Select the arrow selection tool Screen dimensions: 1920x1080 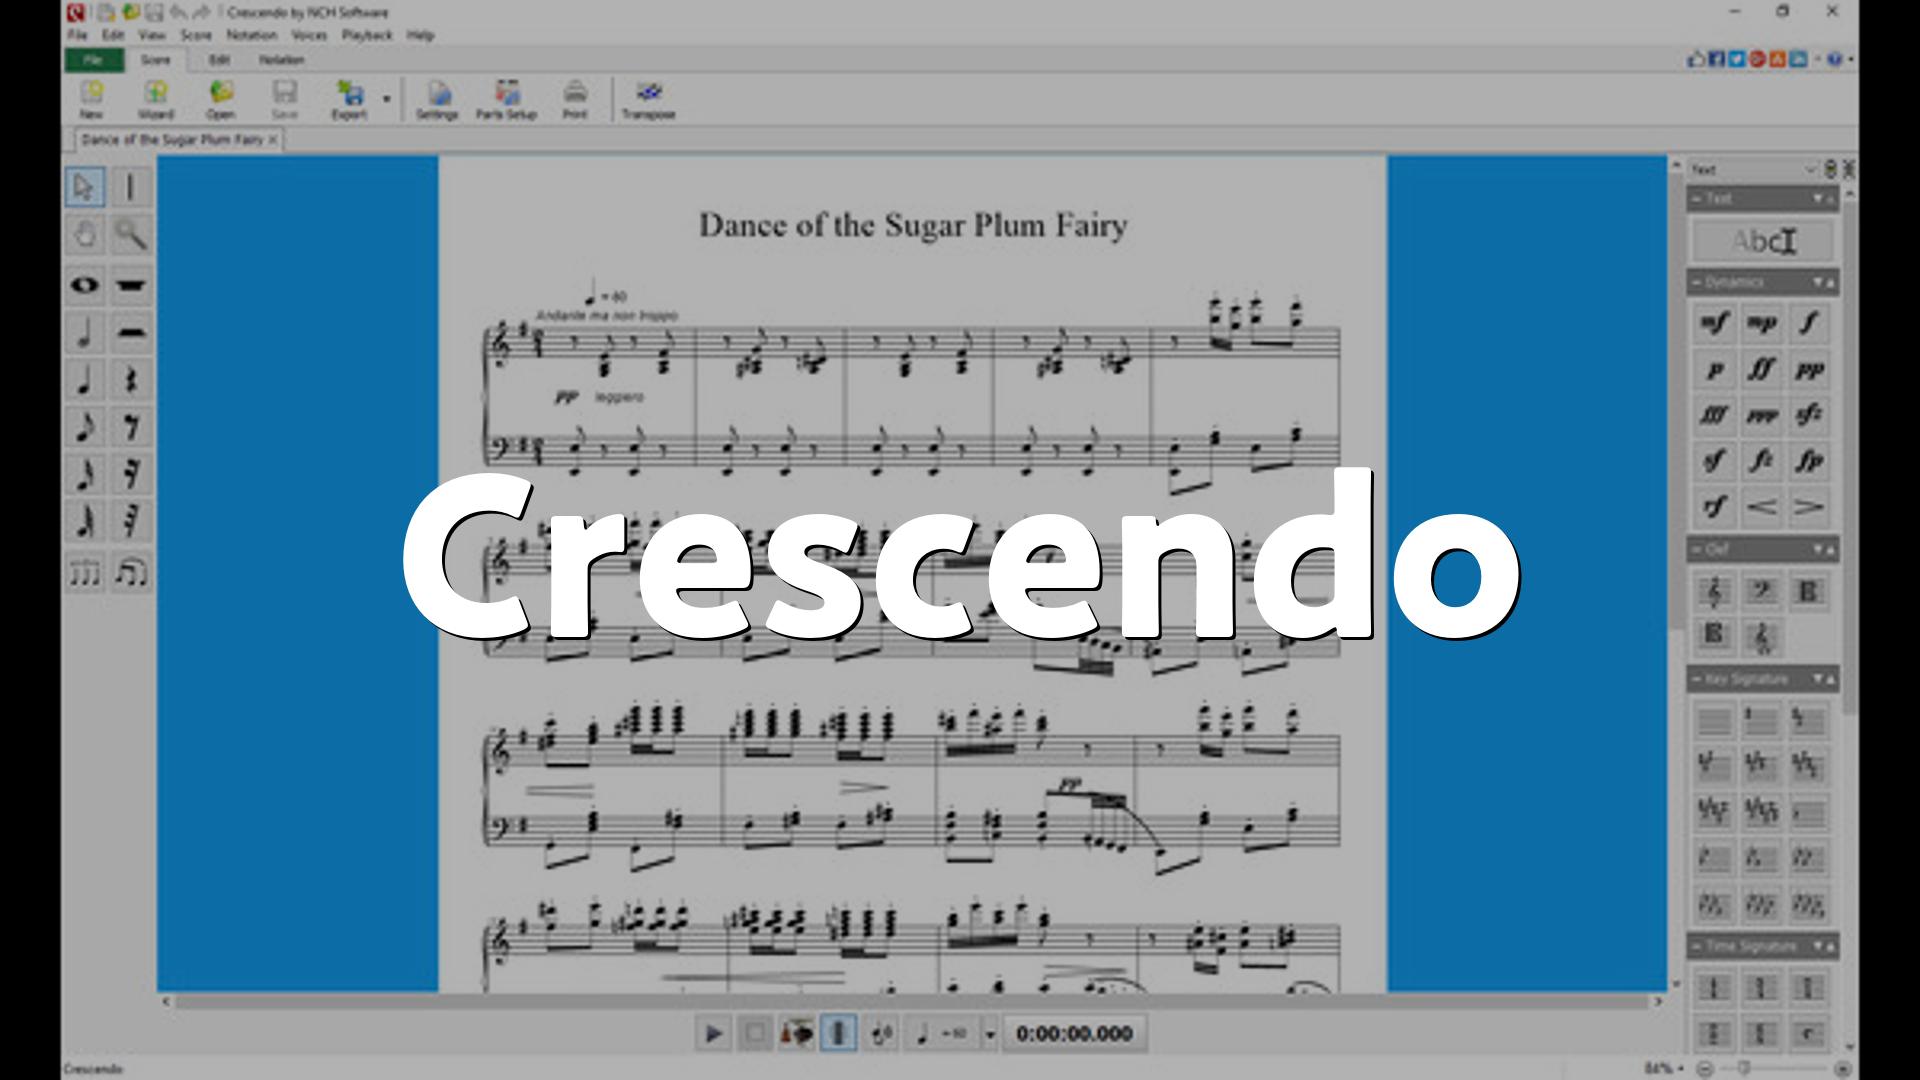(85, 187)
